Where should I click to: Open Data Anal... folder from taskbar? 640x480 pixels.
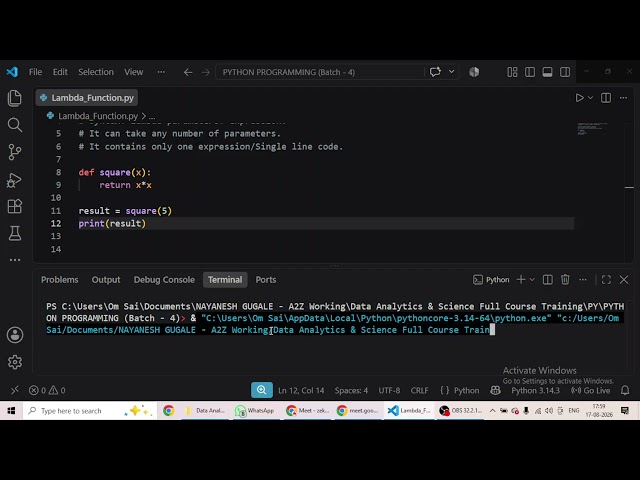pyautogui.click(x=205, y=411)
